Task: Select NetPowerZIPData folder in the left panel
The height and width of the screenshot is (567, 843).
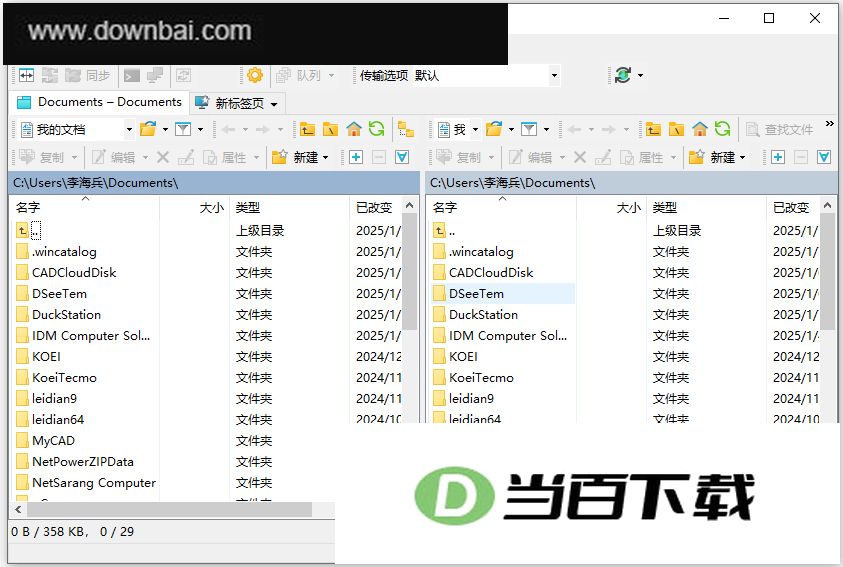Action: [x=82, y=462]
